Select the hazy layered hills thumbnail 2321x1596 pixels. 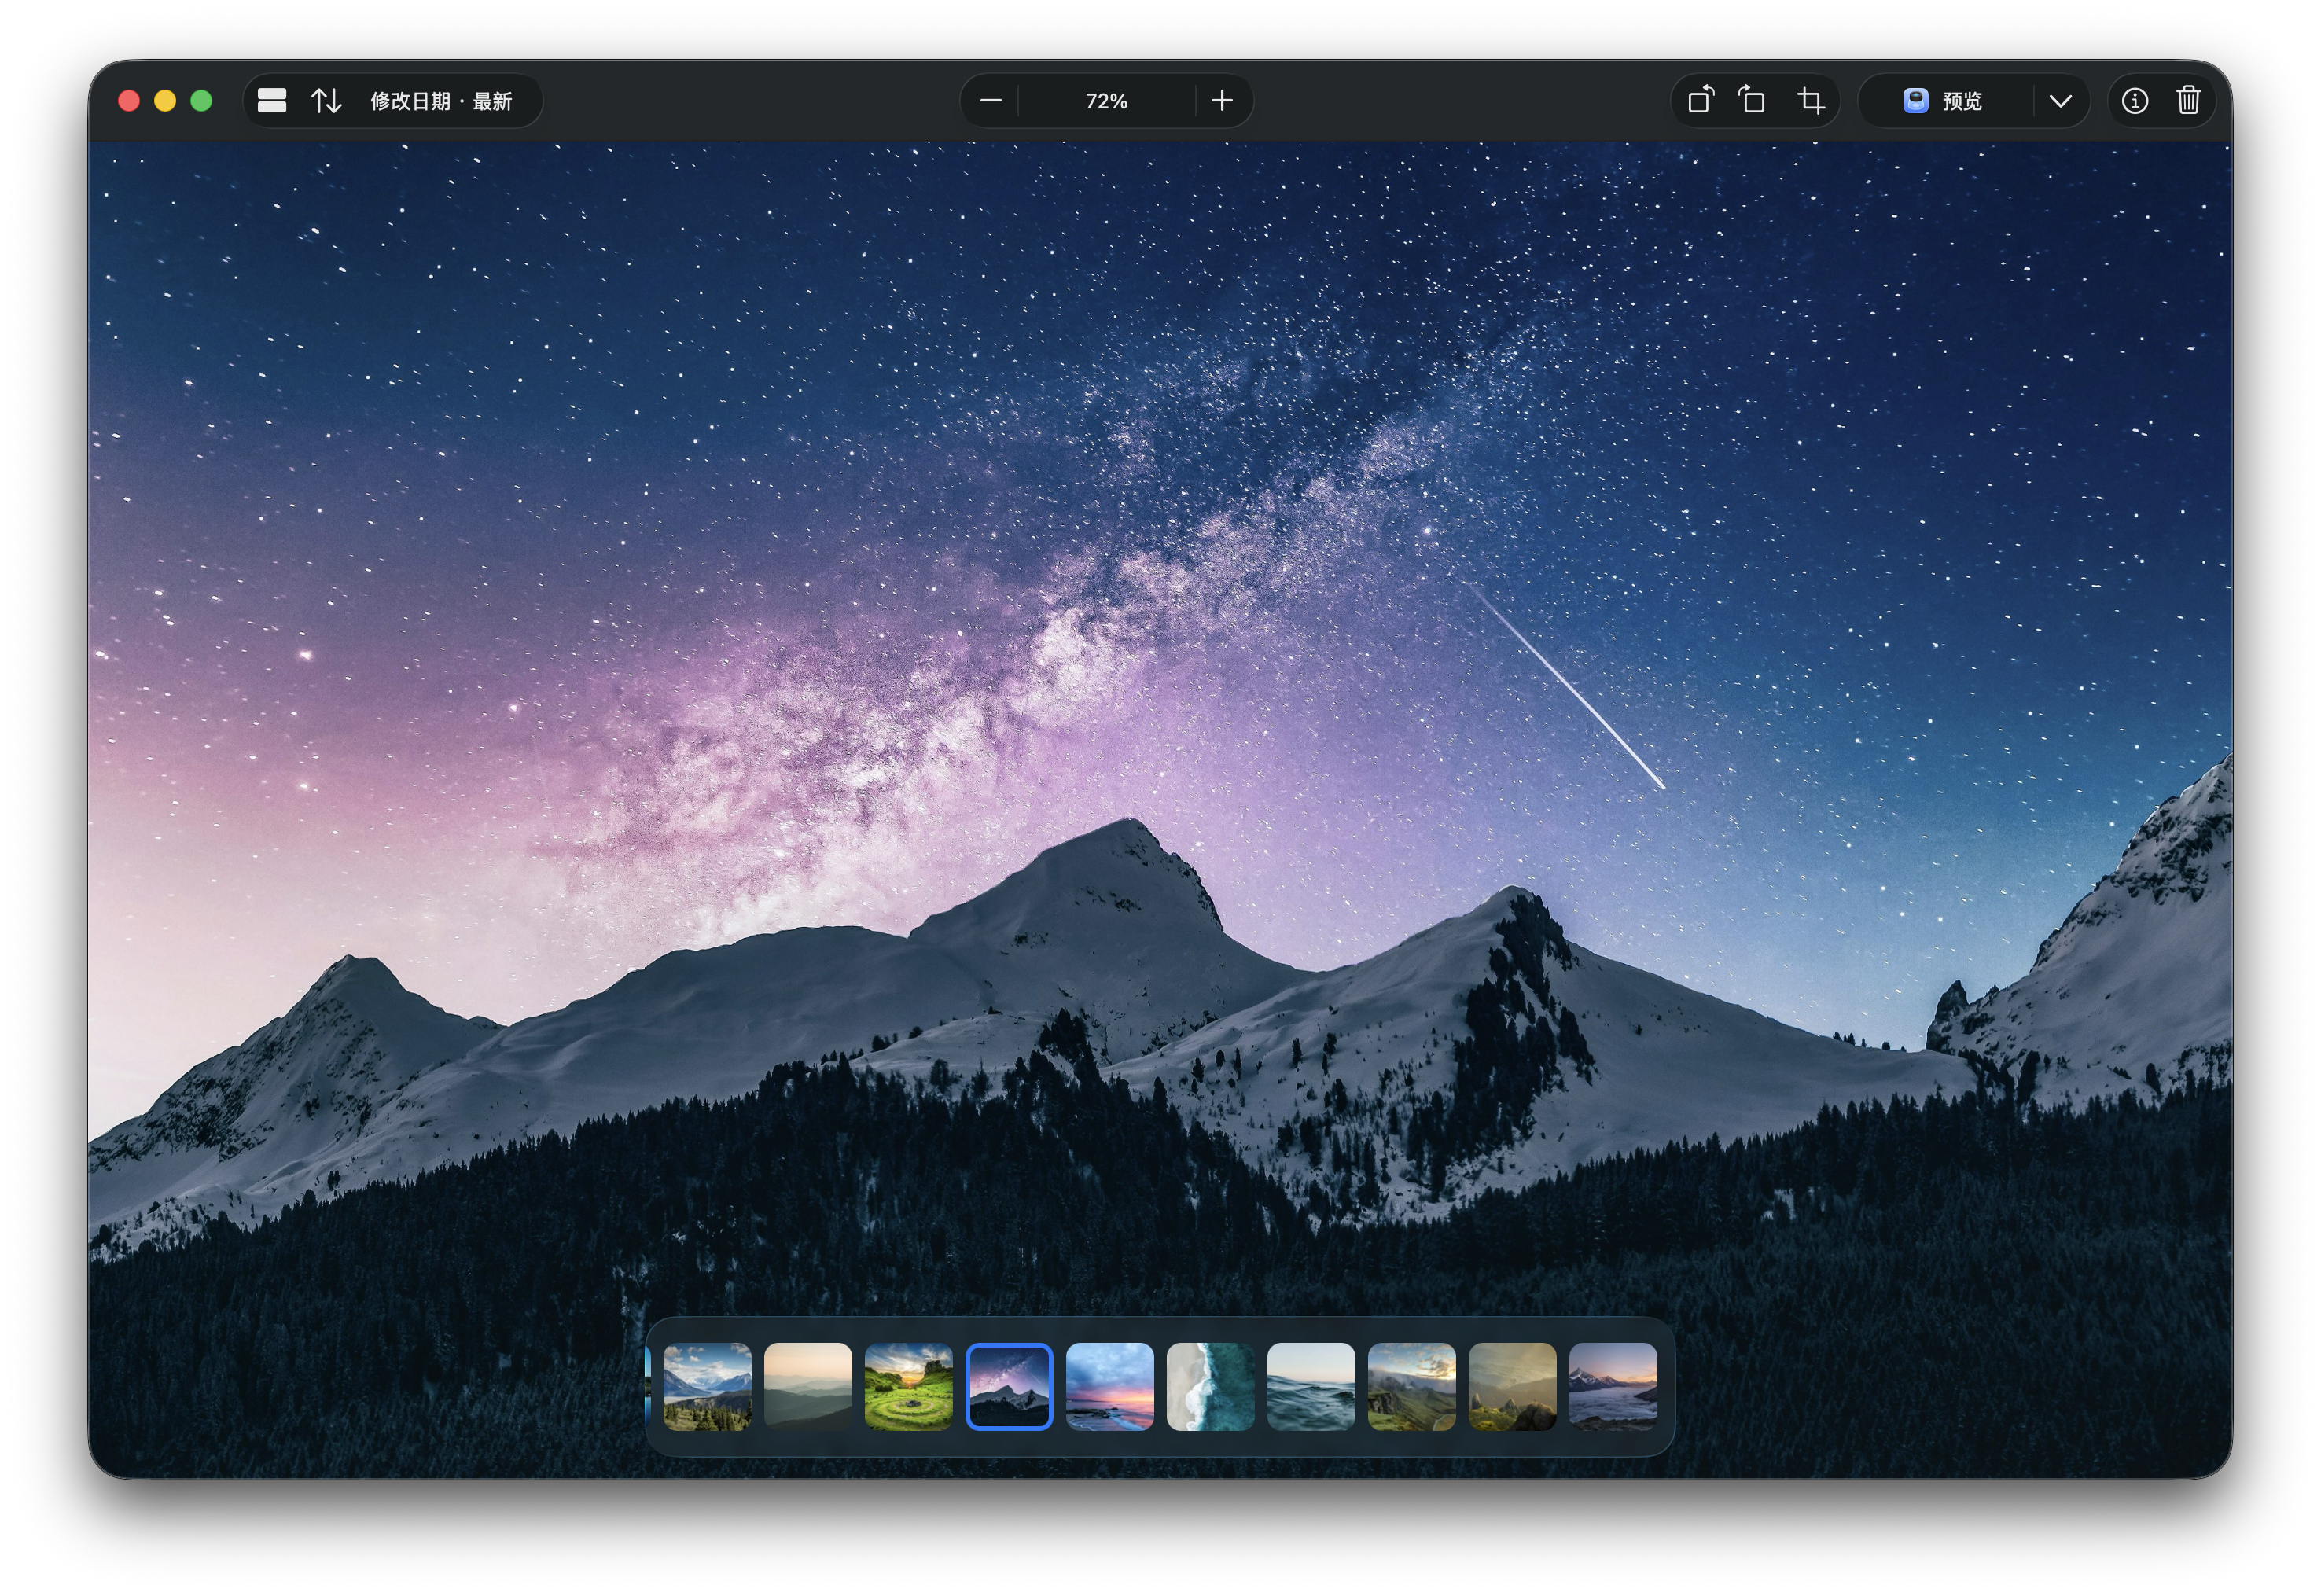[808, 1387]
